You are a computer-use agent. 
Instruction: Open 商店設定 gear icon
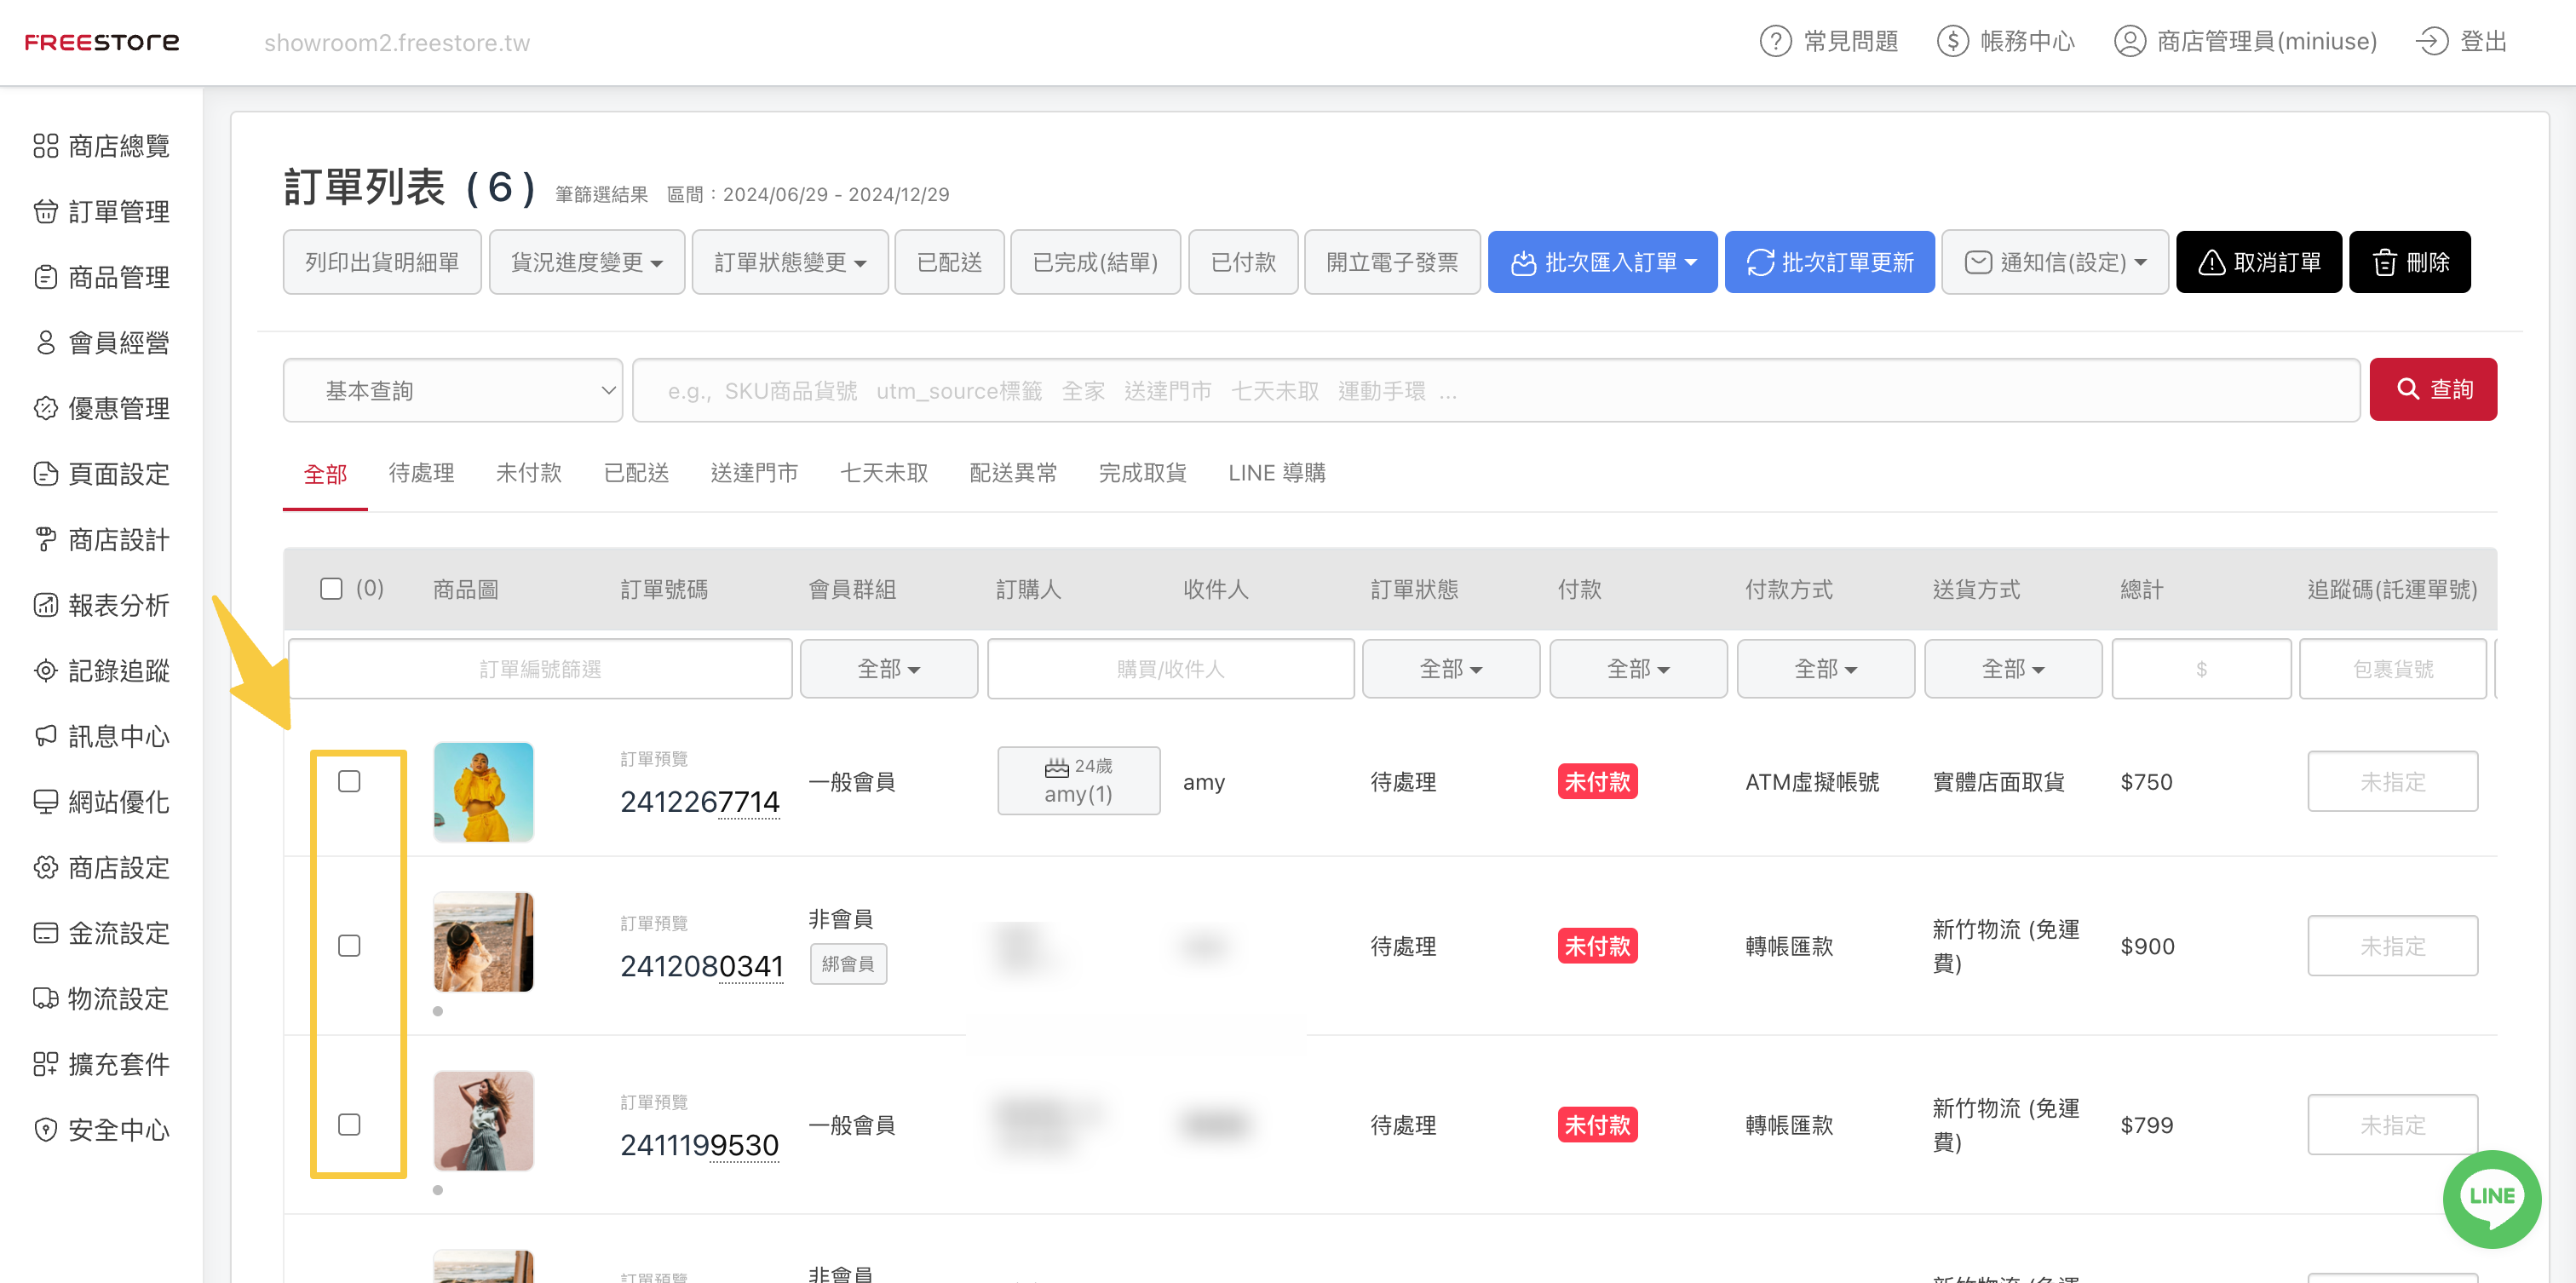(46, 868)
